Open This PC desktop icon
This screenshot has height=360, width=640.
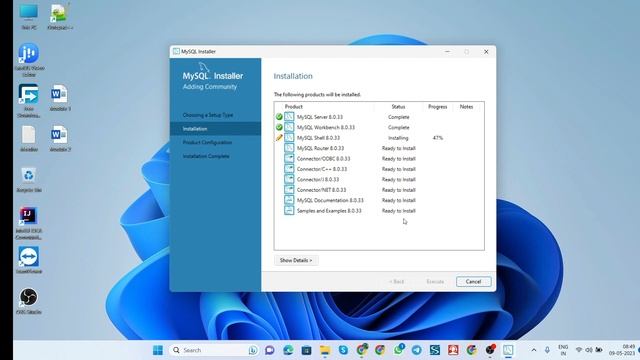coord(29,16)
